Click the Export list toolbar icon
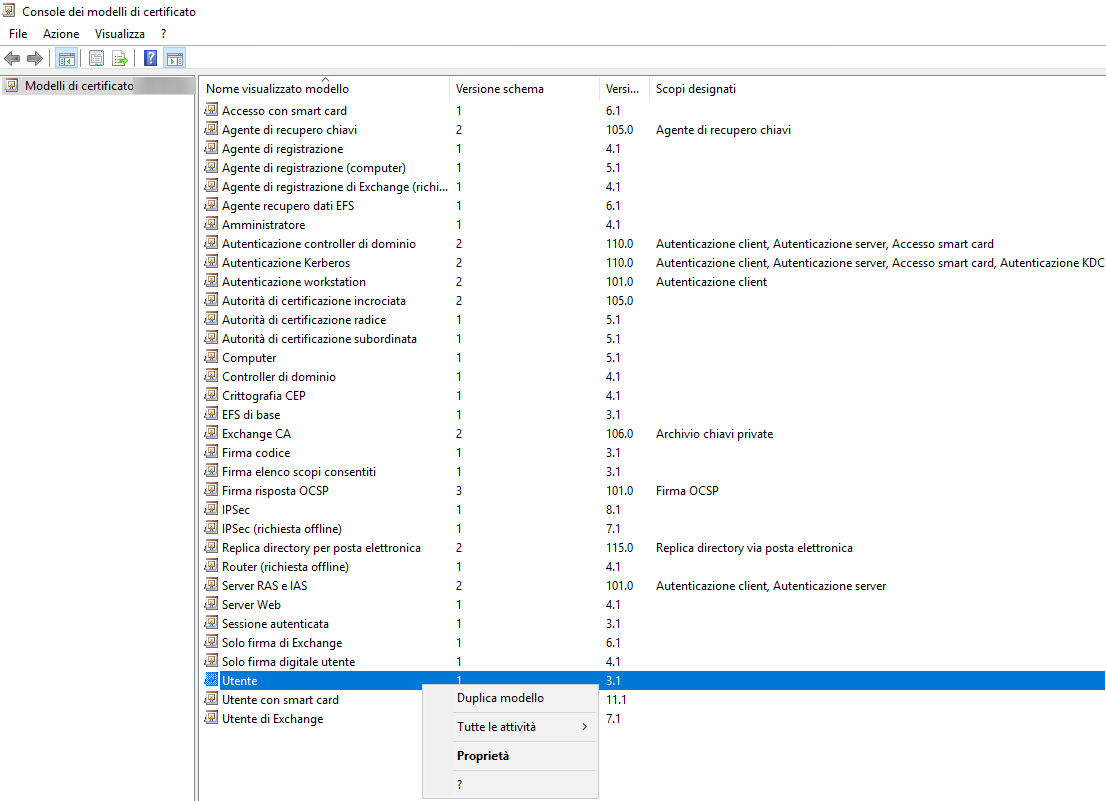The image size is (1106, 801). [120, 59]
